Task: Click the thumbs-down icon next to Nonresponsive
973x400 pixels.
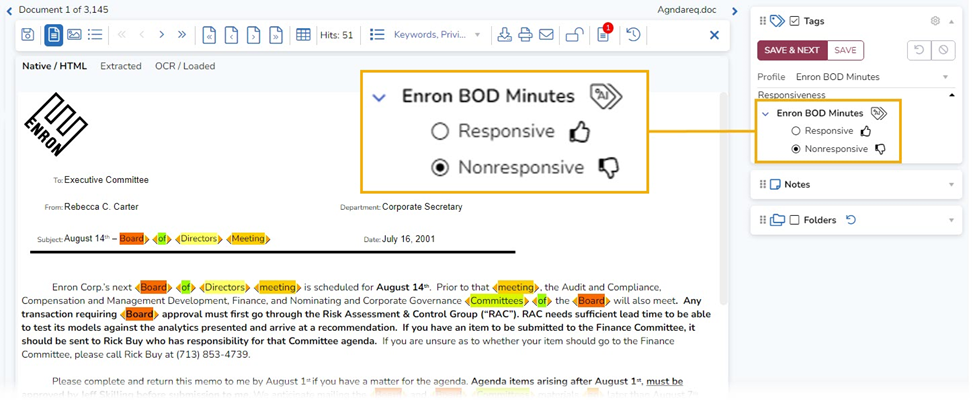Action: click(880, 149)
